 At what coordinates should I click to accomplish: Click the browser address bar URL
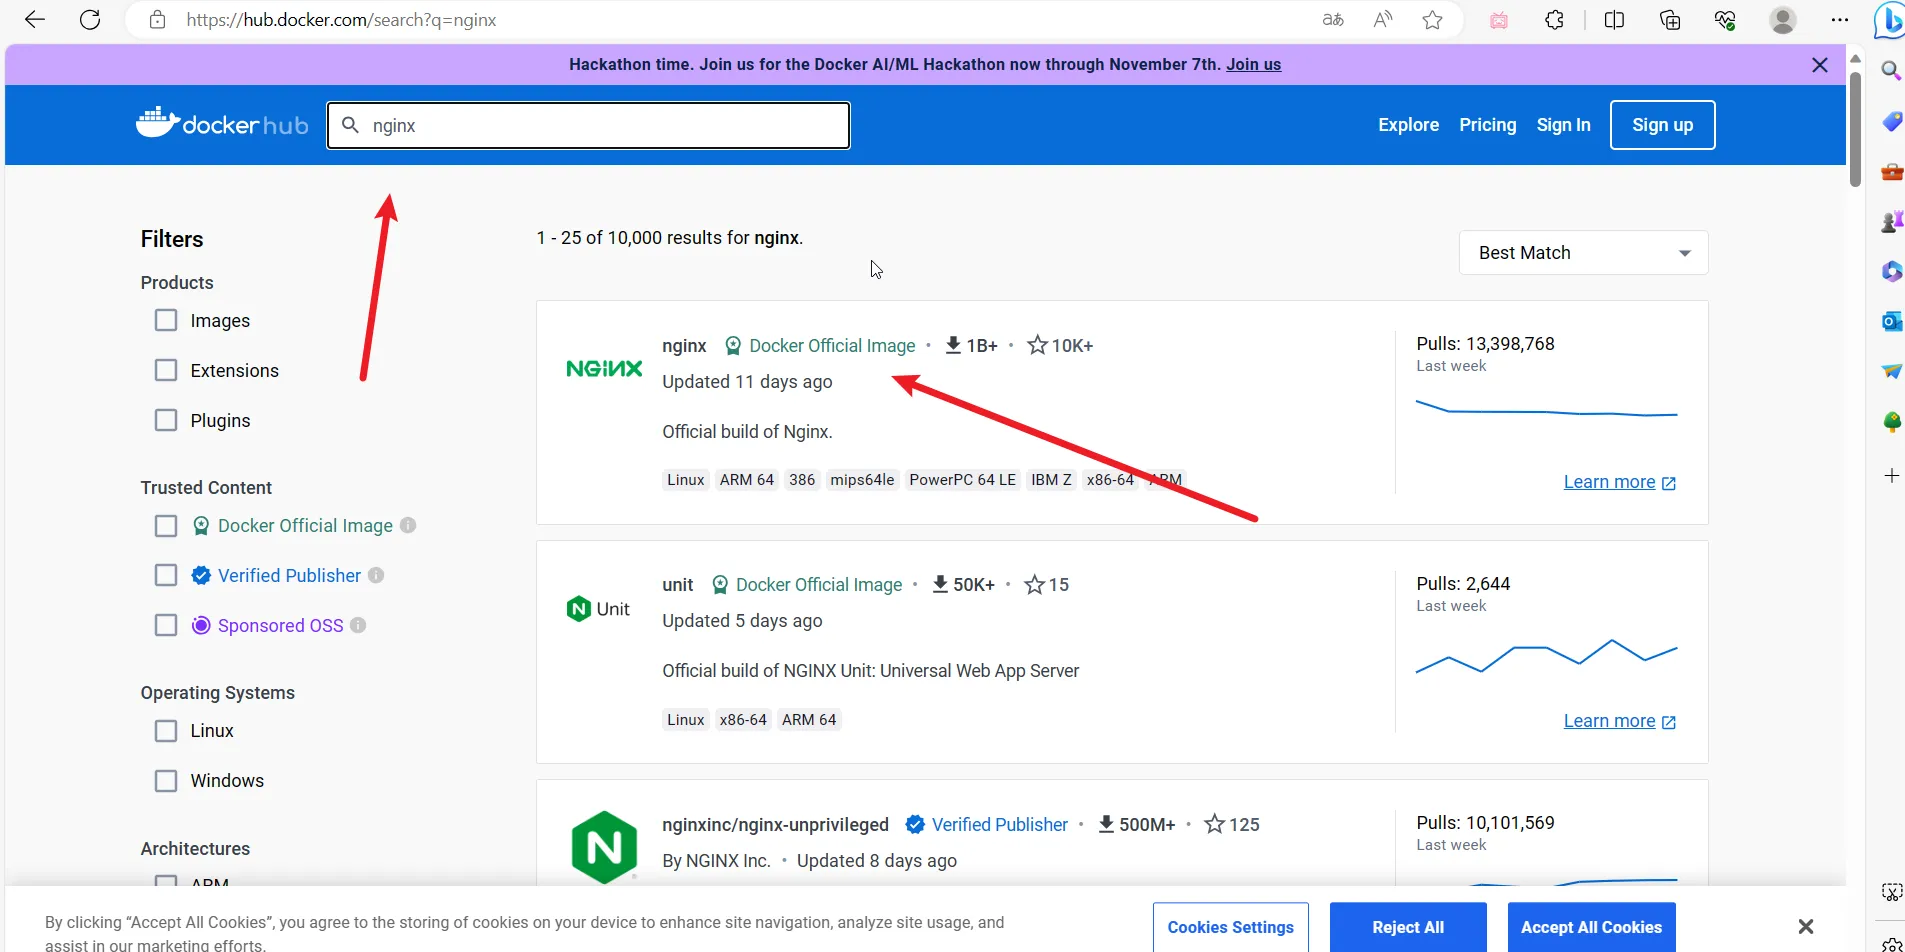(341, 20)
